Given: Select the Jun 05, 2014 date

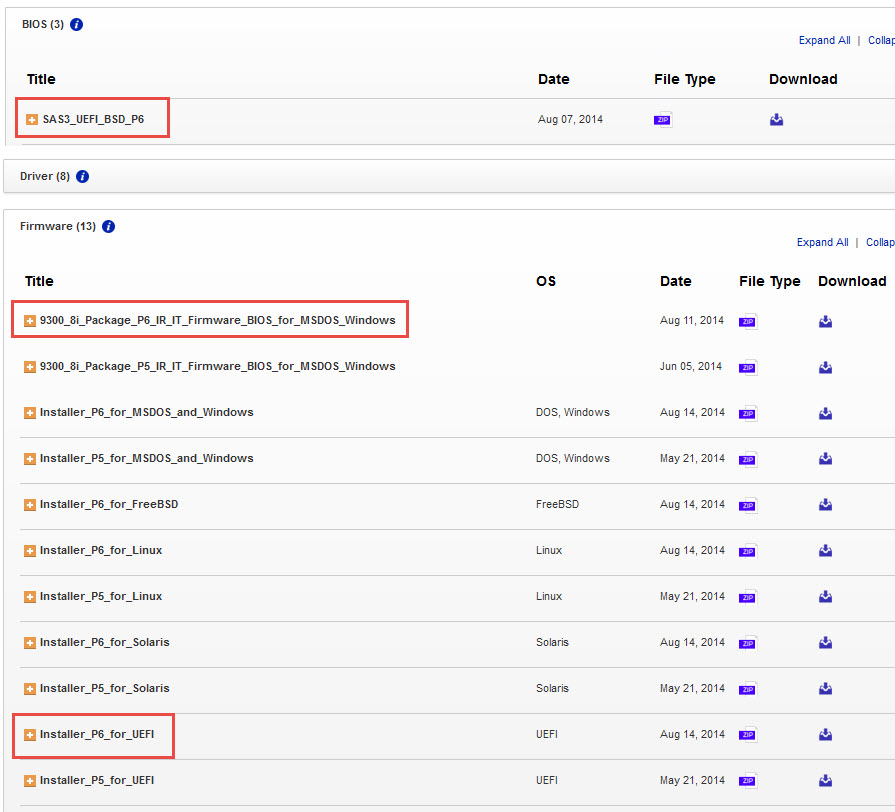Looking at the screenshot, I should (691, 366).
